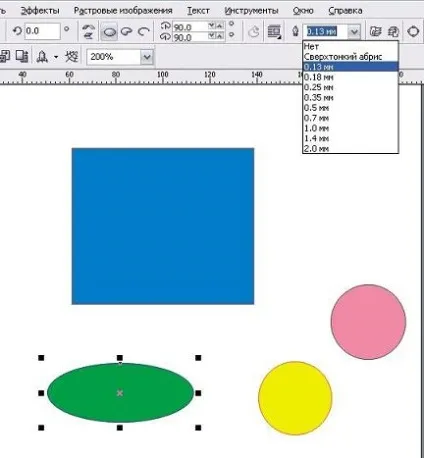The width and height of the screenshot is (424, 458).
Task: Click the bell-shaped Corel online icon
Action: click(x=42, y=57)
